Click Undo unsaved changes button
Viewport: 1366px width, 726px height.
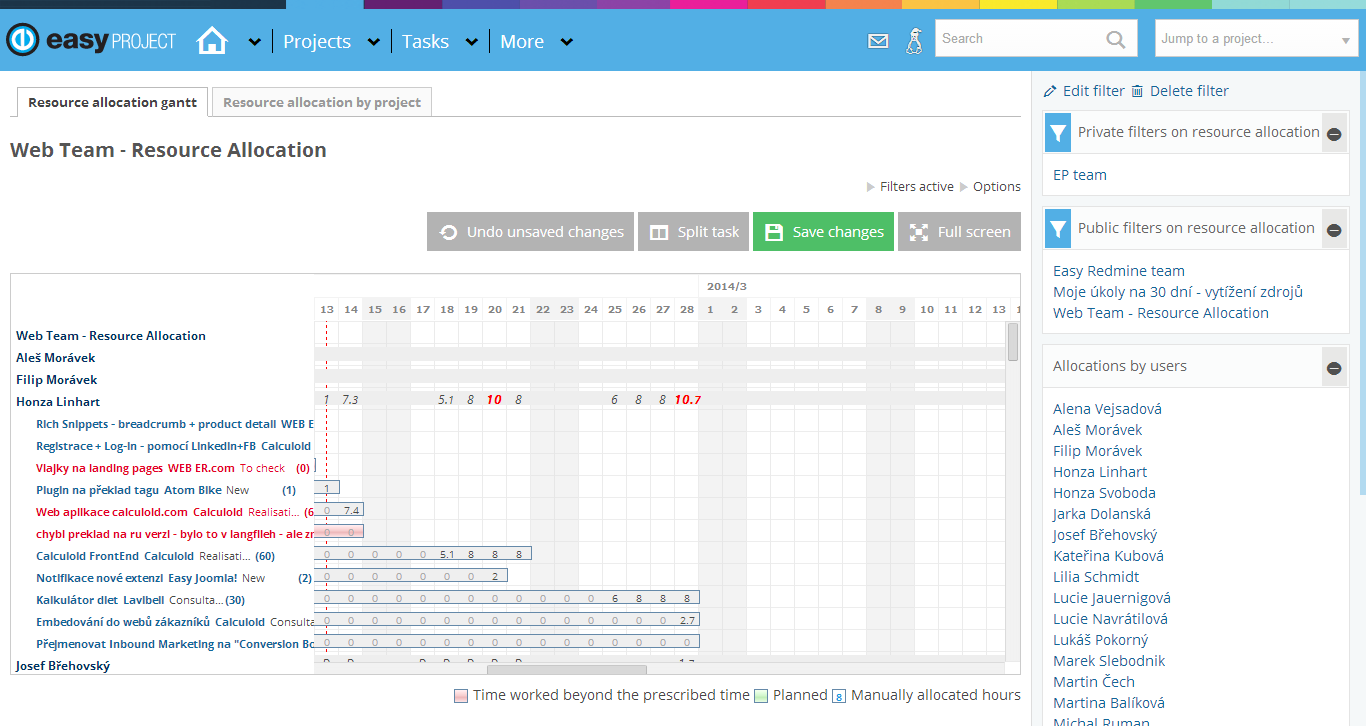pyautogui.click(x=531, y=232)
